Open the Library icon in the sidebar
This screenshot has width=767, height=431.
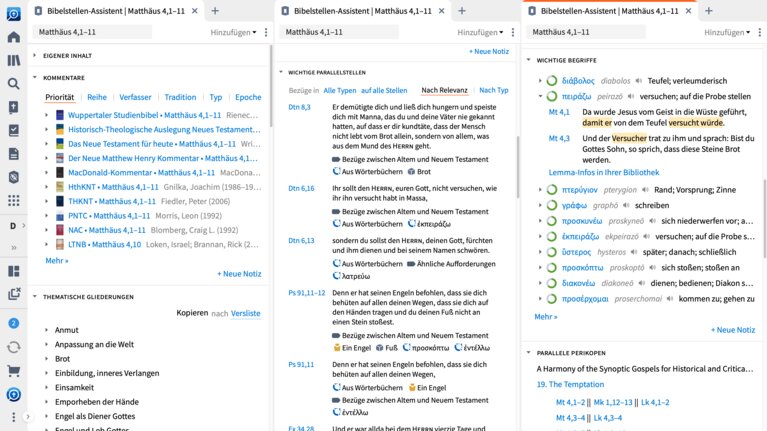tap(14, 60)
